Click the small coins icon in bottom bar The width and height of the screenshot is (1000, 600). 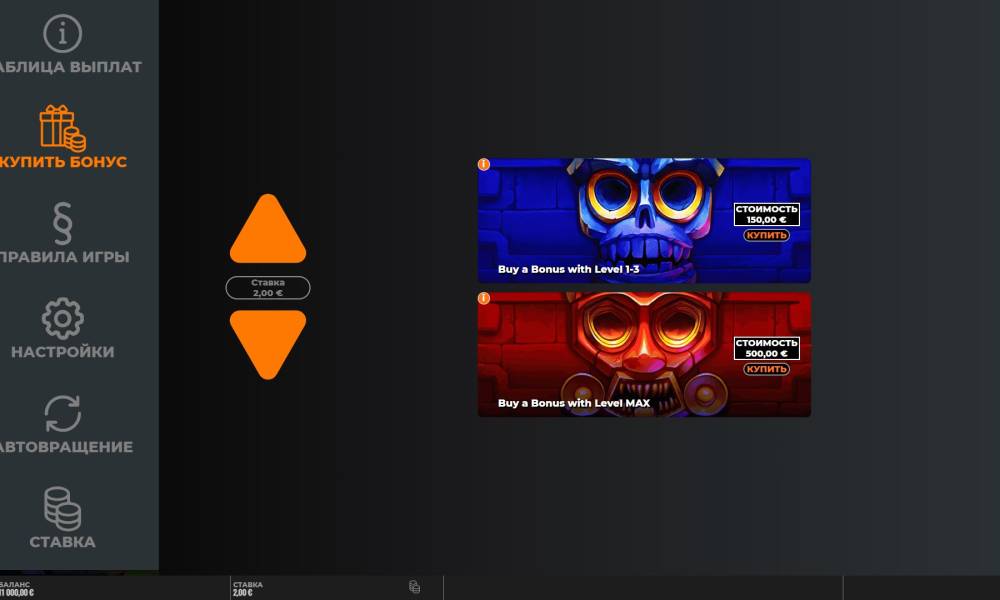pyautogui.click(x=415, y=587)
